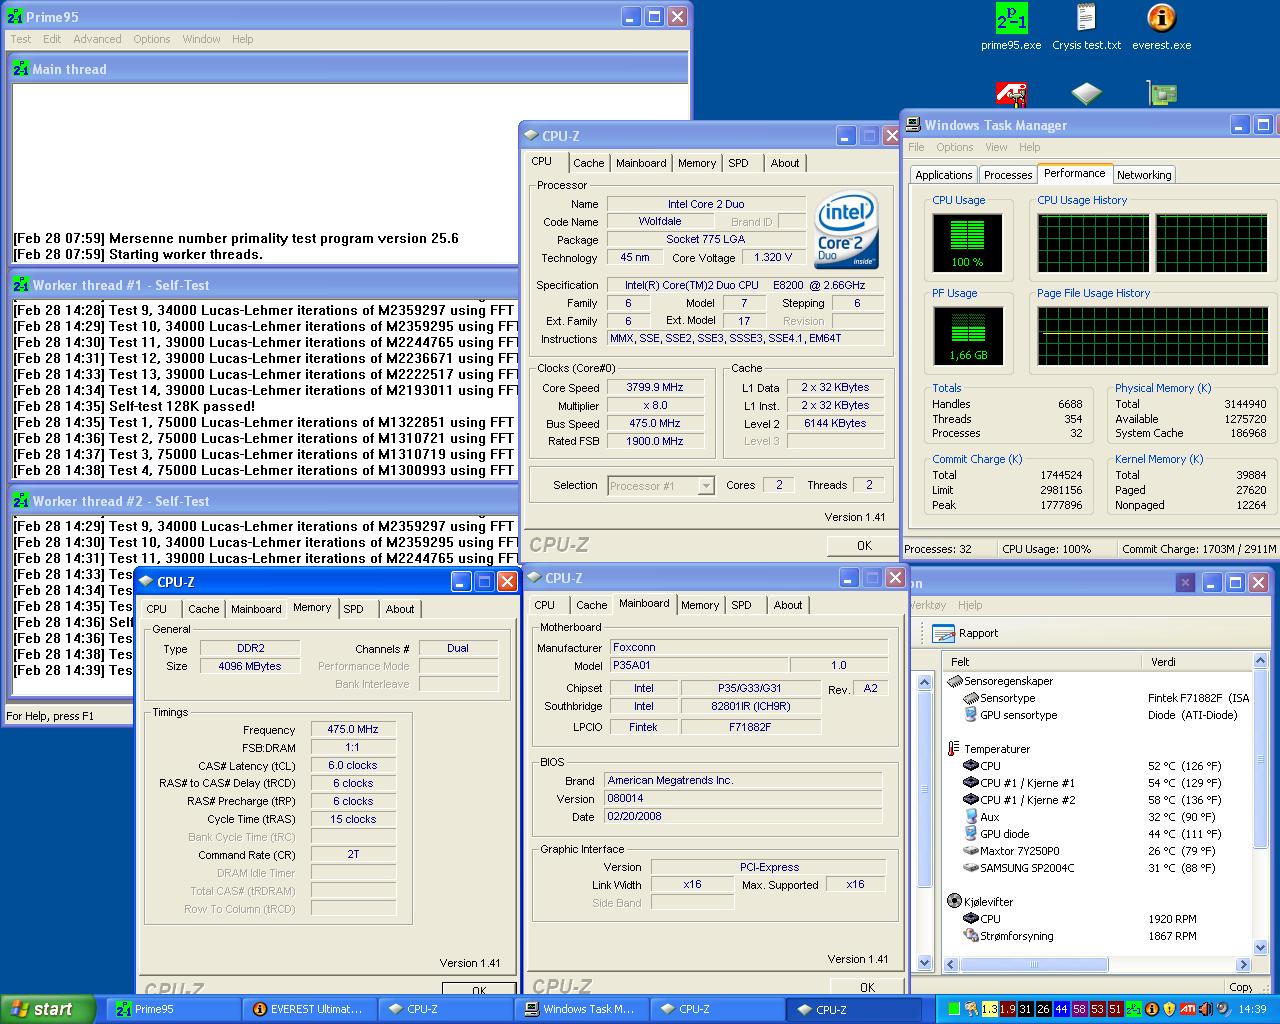Screen dimensions: 1280x1024
Task: Switch to the EVEREST Ultimate taskbar button
Action: (310, 1009)
